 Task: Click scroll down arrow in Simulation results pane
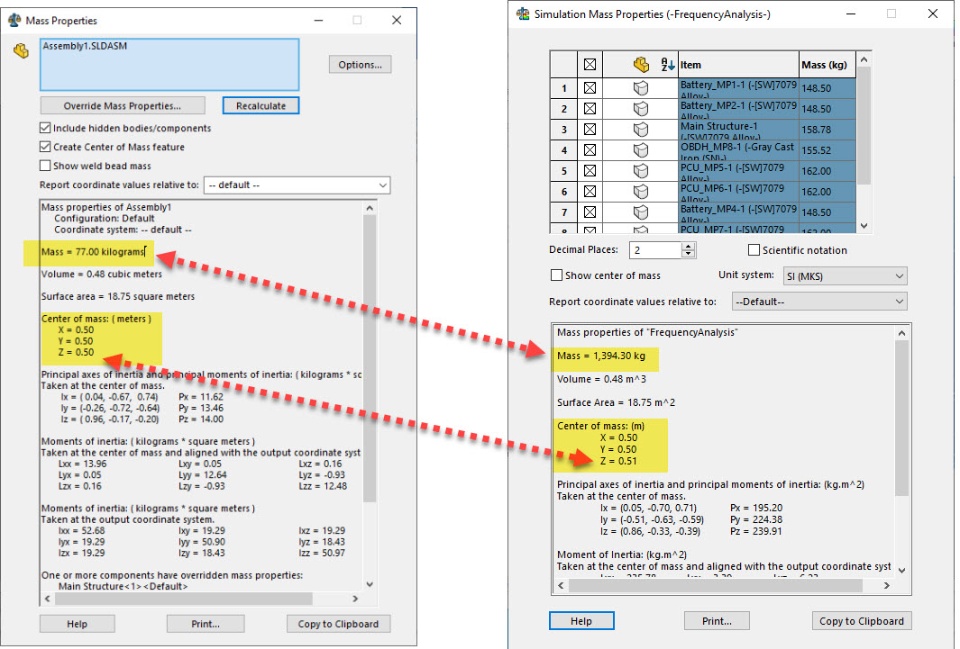[x=902, y=570]
